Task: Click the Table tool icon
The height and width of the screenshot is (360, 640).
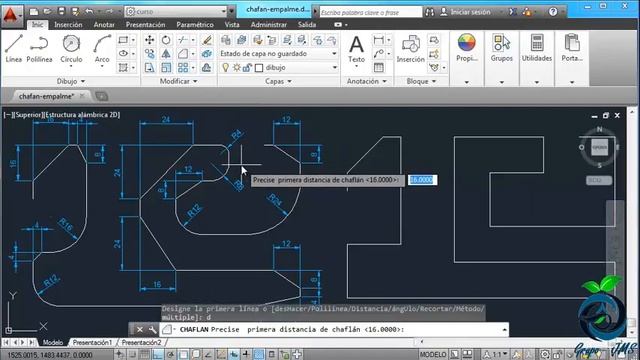Action: [x=378, y=67]
